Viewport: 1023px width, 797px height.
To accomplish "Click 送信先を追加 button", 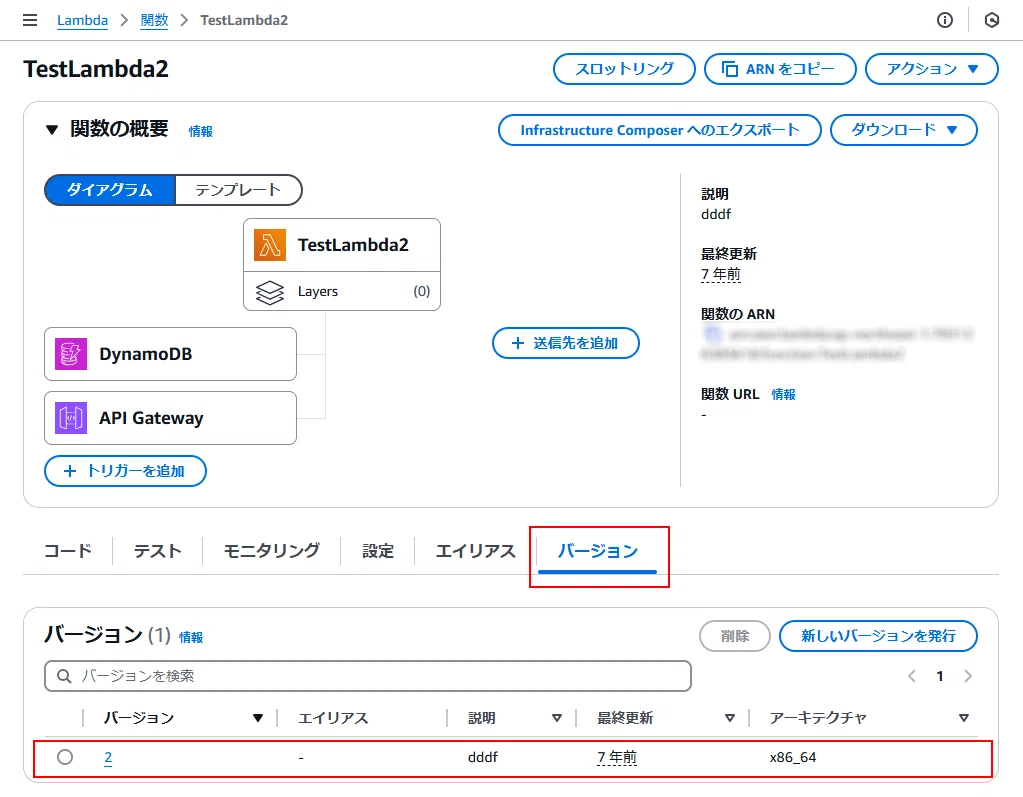I will (566, 343).
